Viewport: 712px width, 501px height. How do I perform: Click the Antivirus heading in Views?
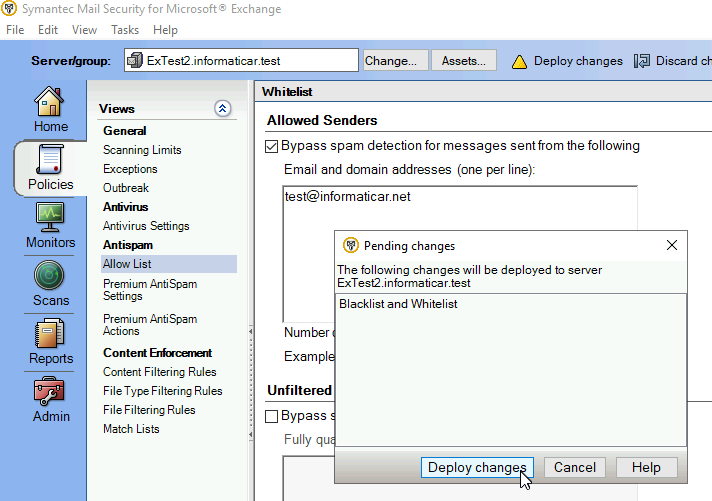[125, 207]
